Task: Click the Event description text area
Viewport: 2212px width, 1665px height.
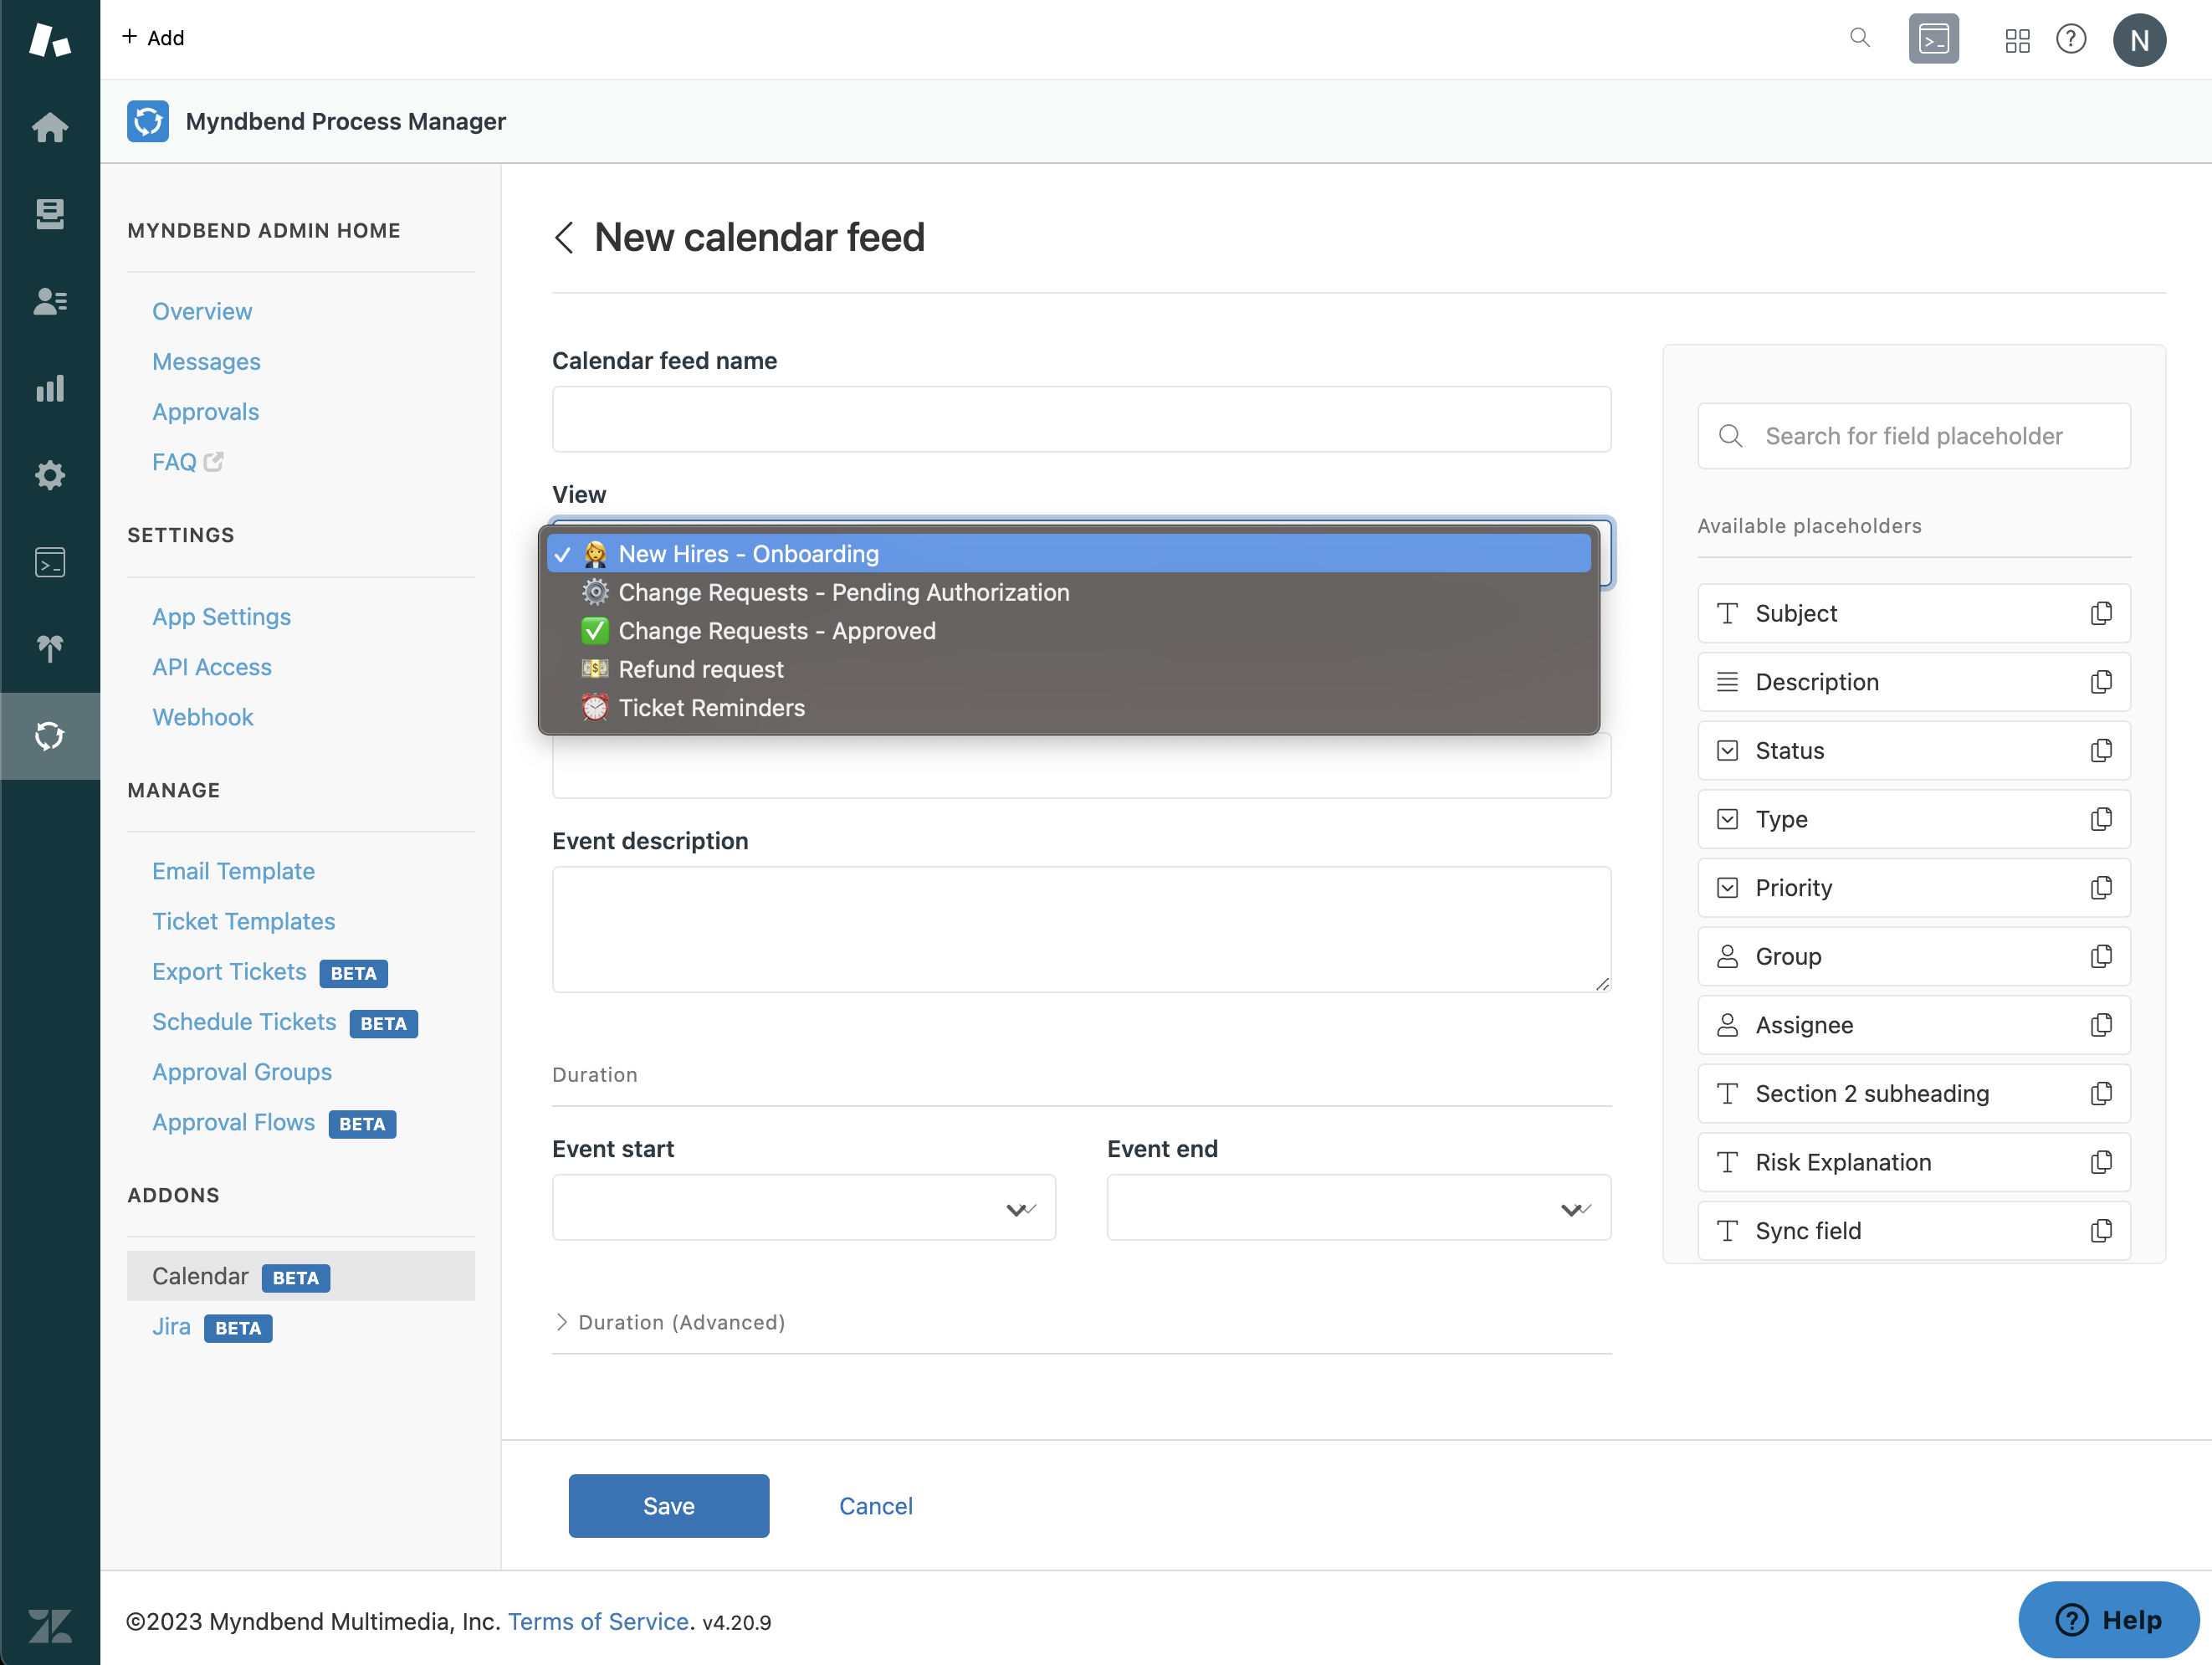Action: (1081, 930)
